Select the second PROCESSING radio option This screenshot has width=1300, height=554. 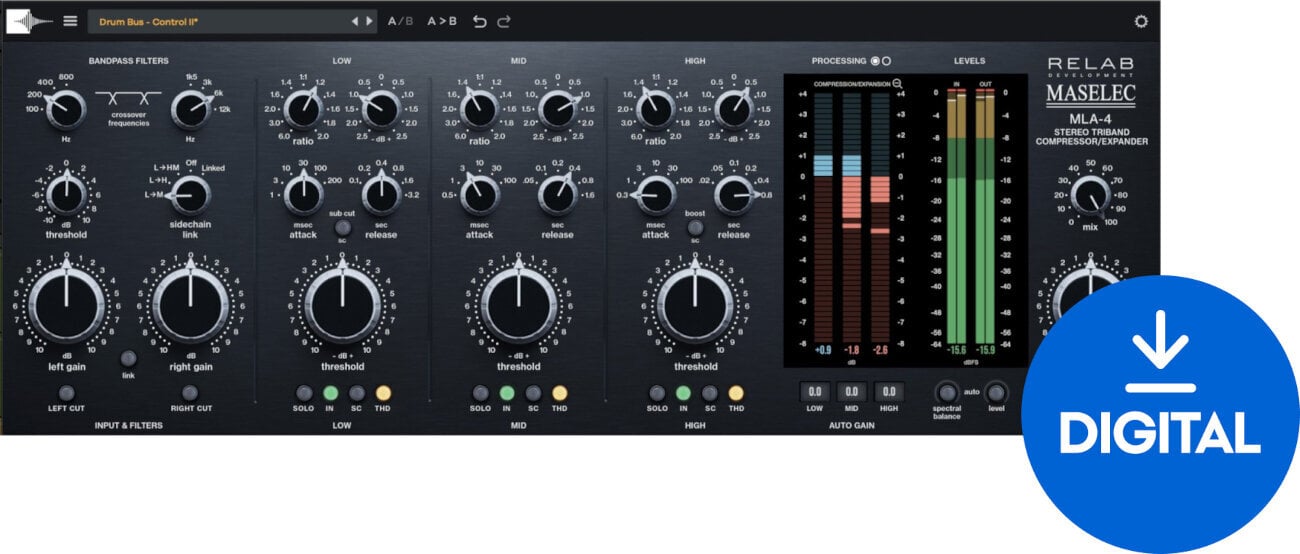(886, 61)
